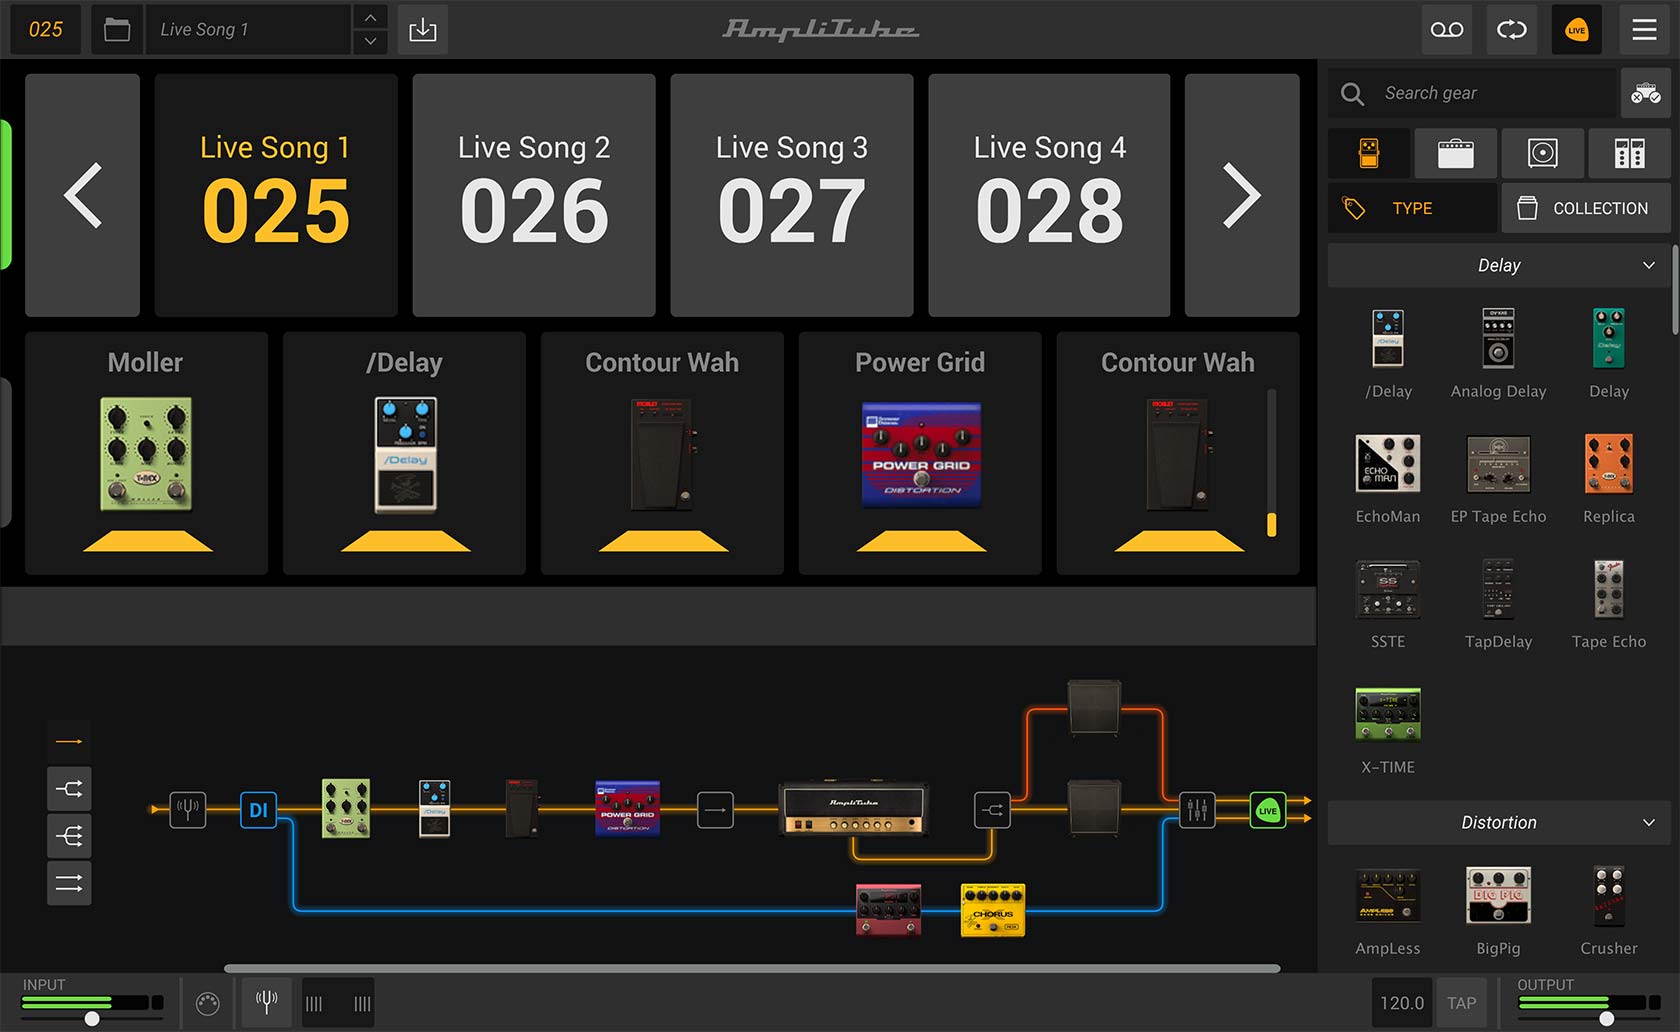Select the dual parallel routing icon
This screenshot has height=1032, width=1680.
(x=69, y=883)
